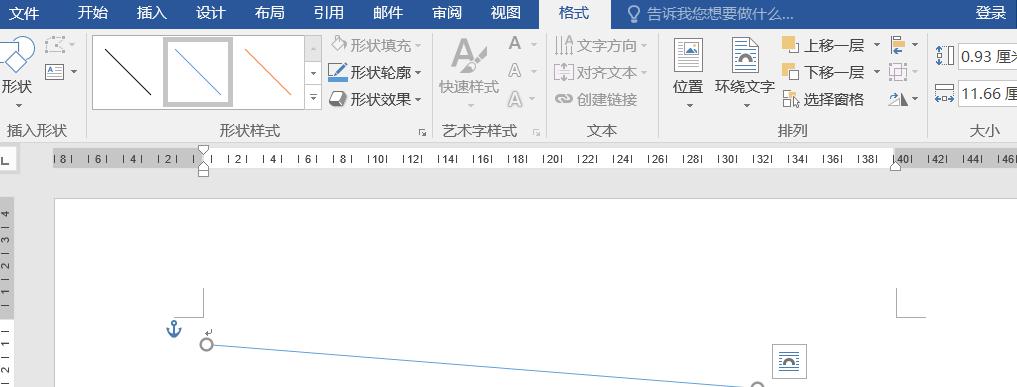
Task: Open the layout options button near line
Action: click(x=789, y=362)
